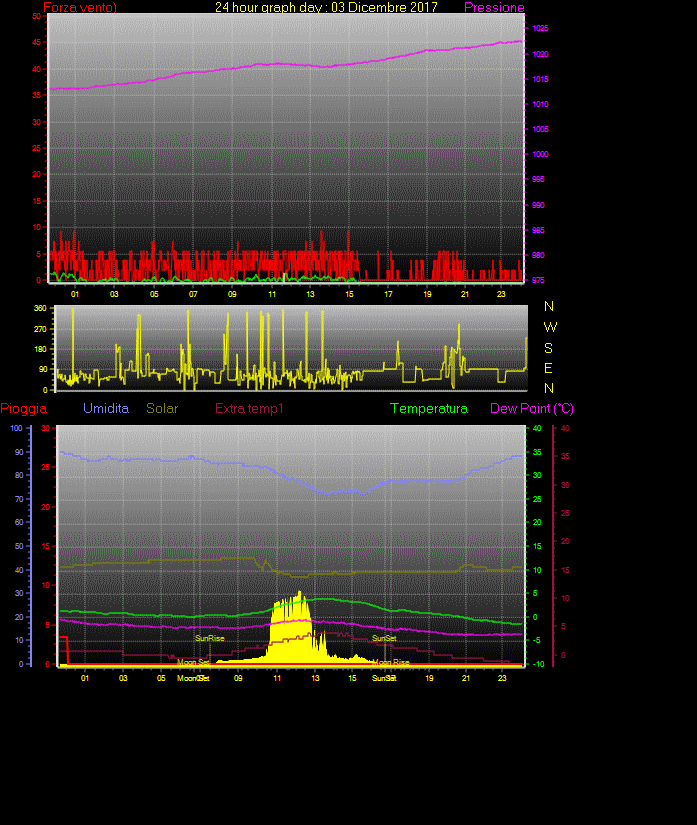Viewport: 697px width, 825px height.
Task: Select the 24 hour graph day title
Action: click(x=326, y=8)
